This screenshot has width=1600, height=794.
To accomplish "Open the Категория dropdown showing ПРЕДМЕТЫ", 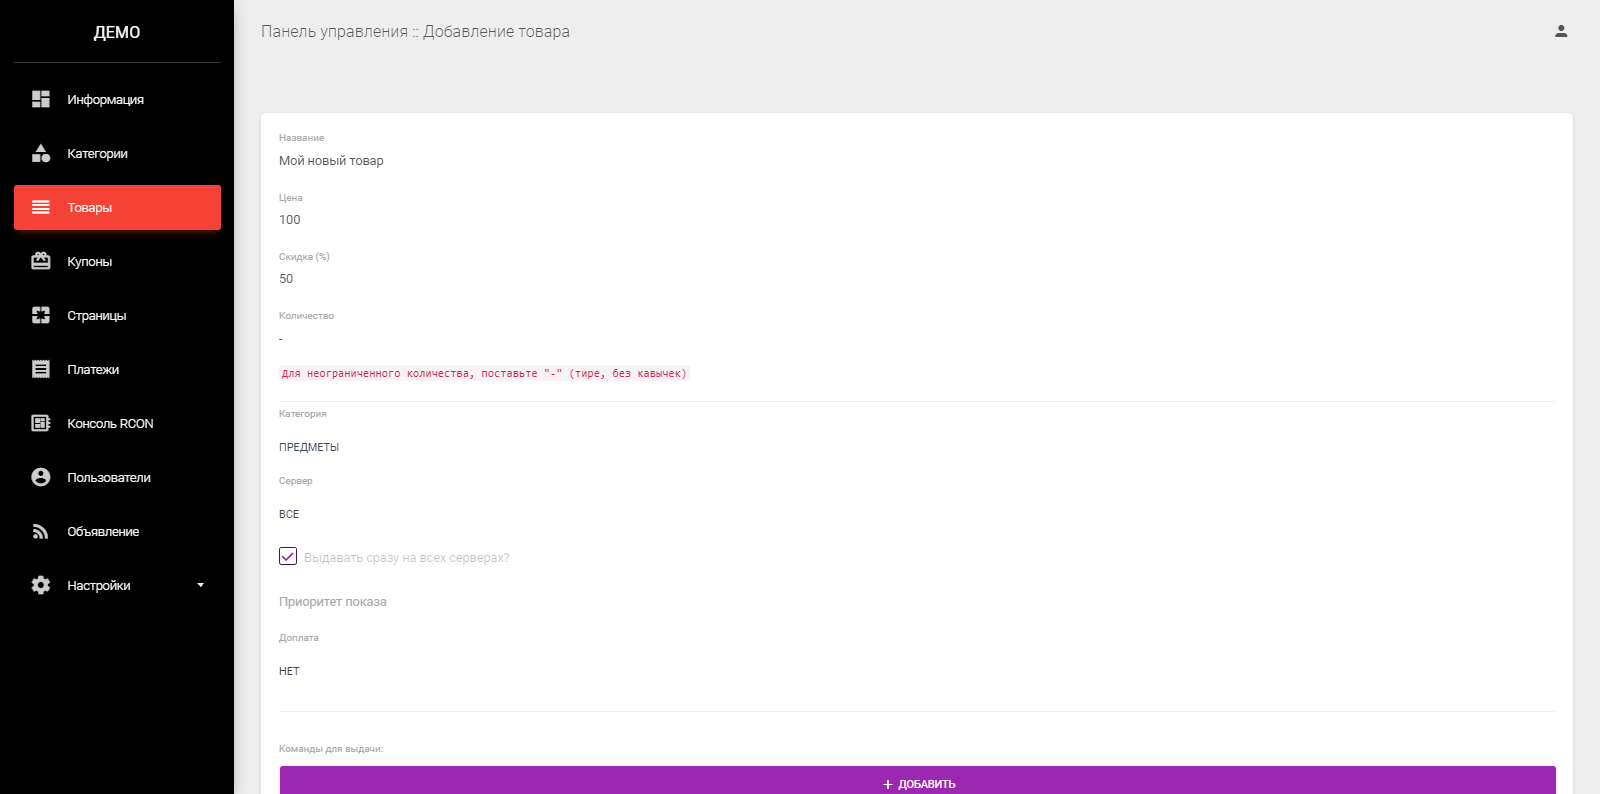I will click(x=917, y=447).
